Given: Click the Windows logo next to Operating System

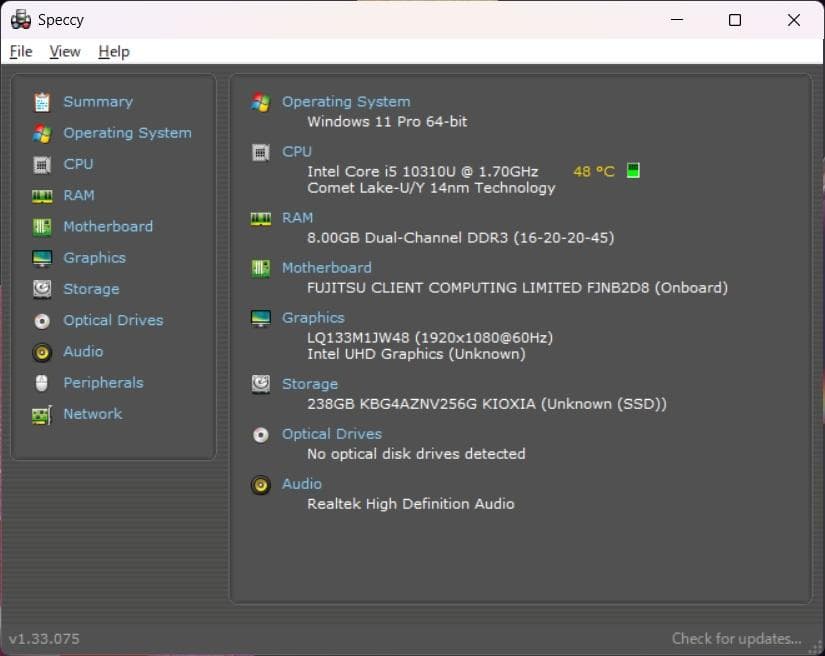Looking at the screenshot, I should (x=260, y=101).
